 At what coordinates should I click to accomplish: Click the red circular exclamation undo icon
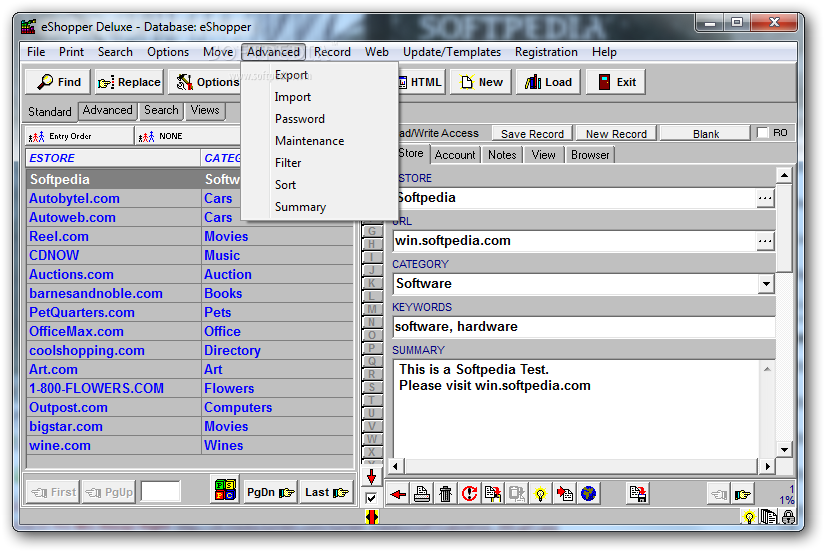point(469,494)
